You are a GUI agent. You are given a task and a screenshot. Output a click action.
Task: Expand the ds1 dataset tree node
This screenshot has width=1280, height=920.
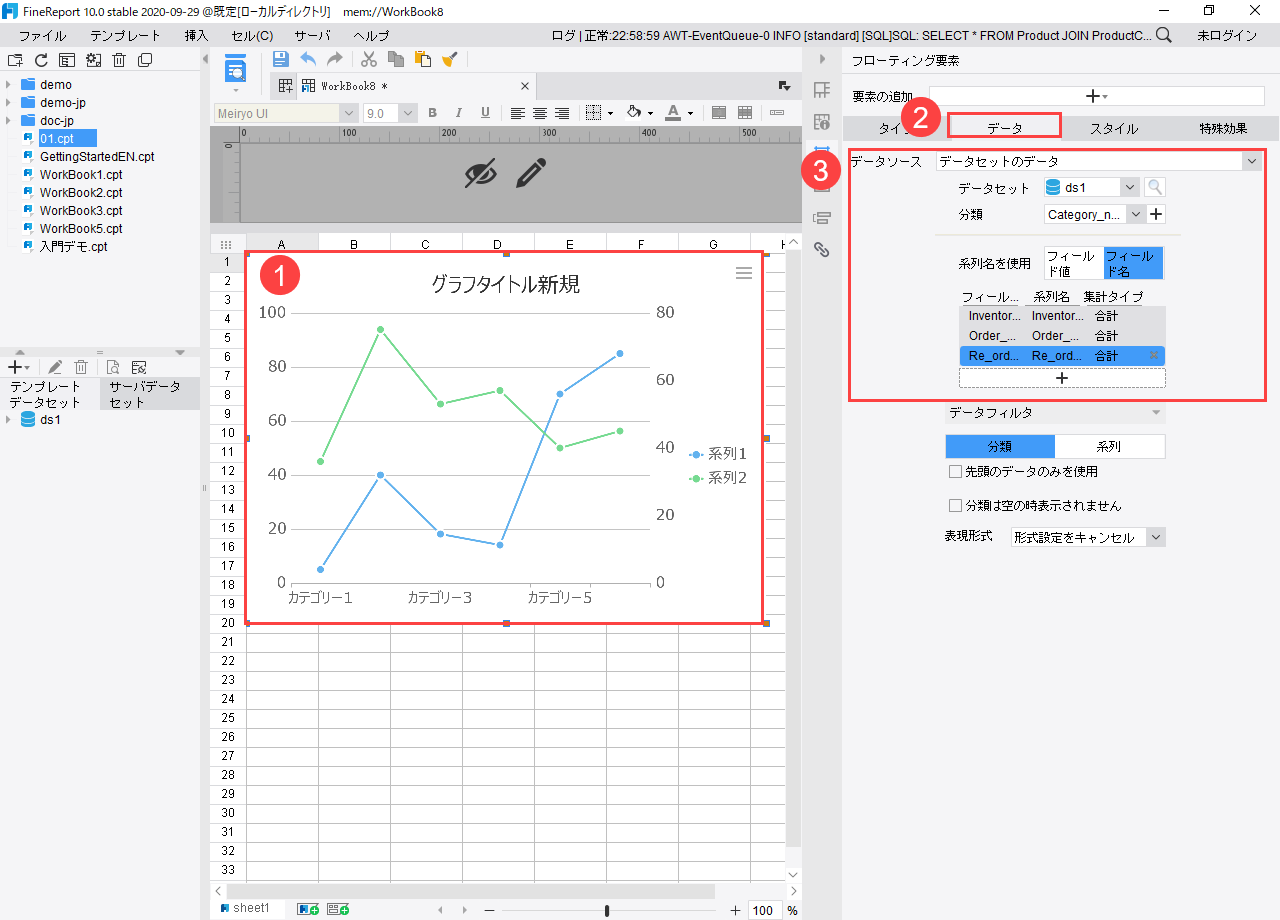8,420
